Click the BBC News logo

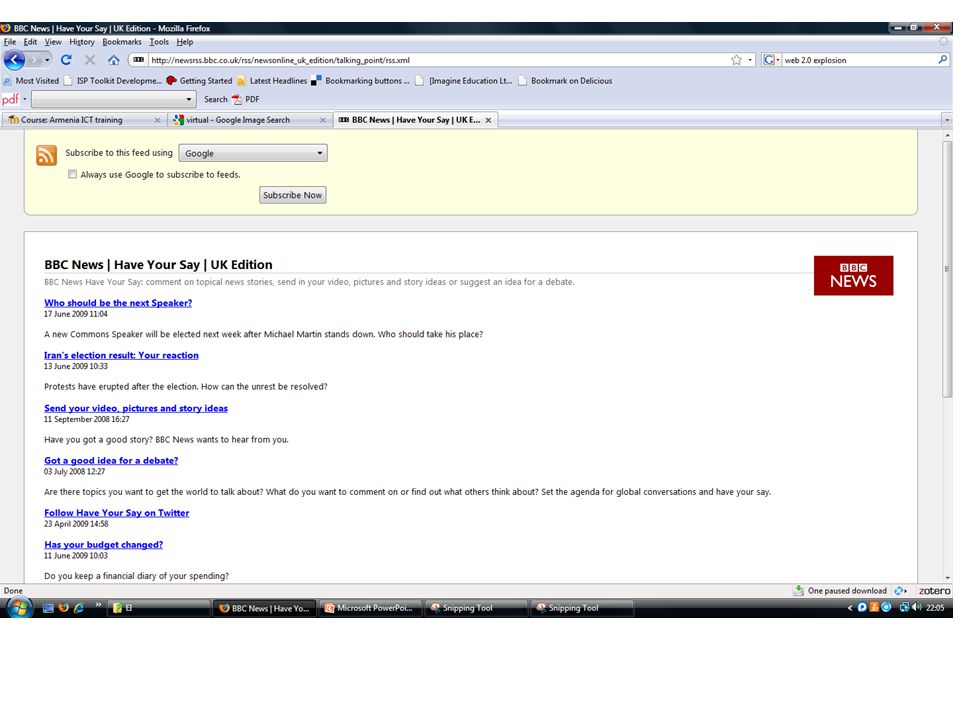click(x=853, y=276)
